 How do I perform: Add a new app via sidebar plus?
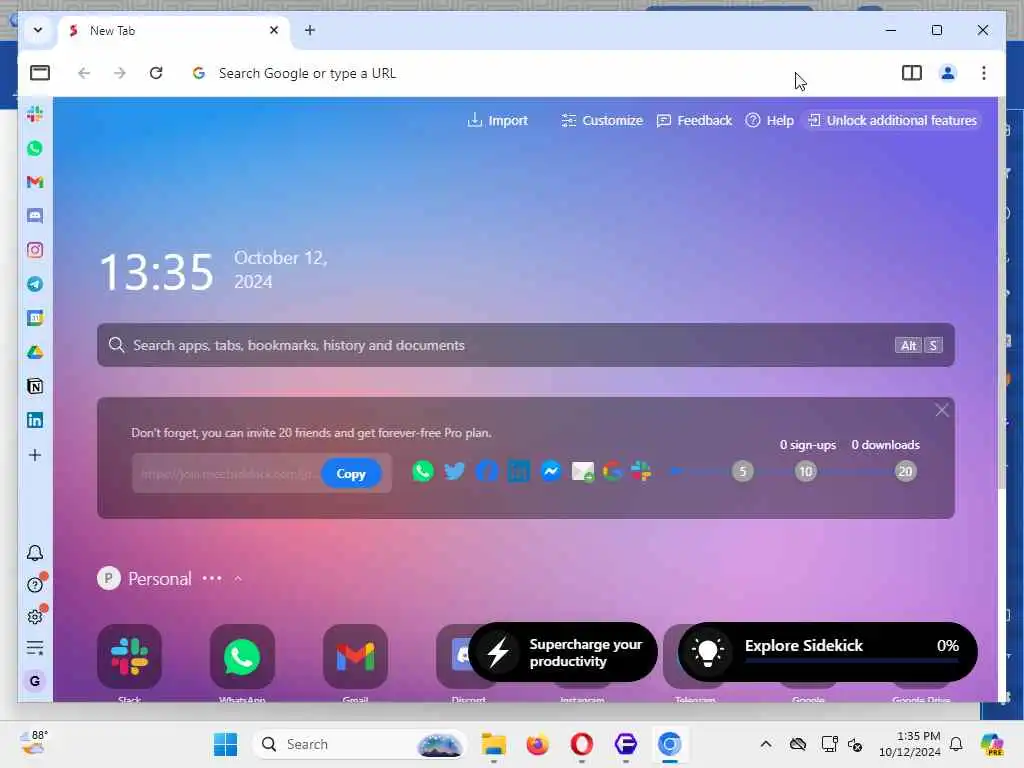(x=35, y=455)
